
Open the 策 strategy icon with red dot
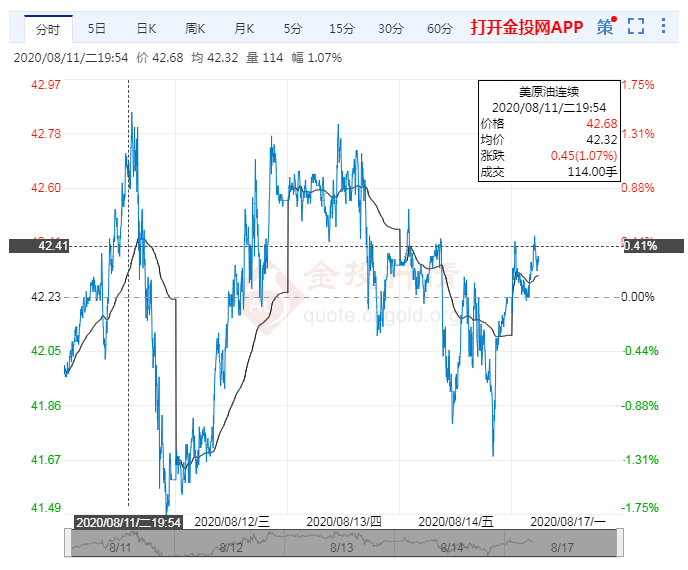click(x=606, y=27)
